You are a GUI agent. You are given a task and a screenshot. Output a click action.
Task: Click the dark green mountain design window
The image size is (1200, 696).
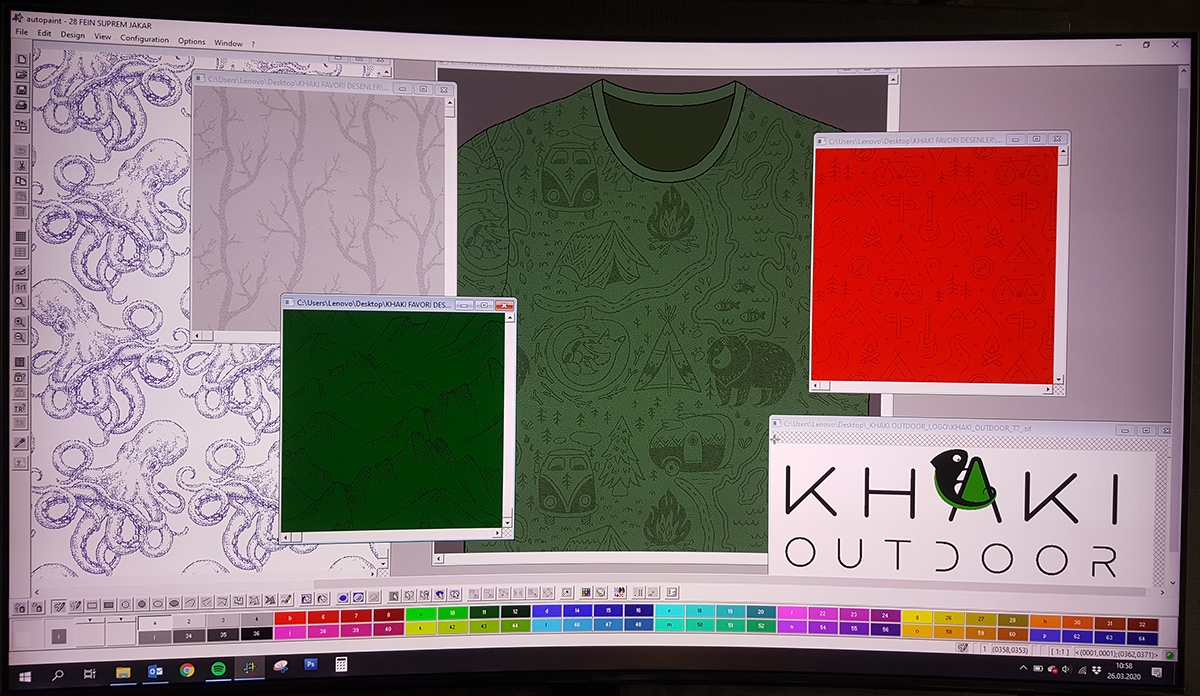398,419
